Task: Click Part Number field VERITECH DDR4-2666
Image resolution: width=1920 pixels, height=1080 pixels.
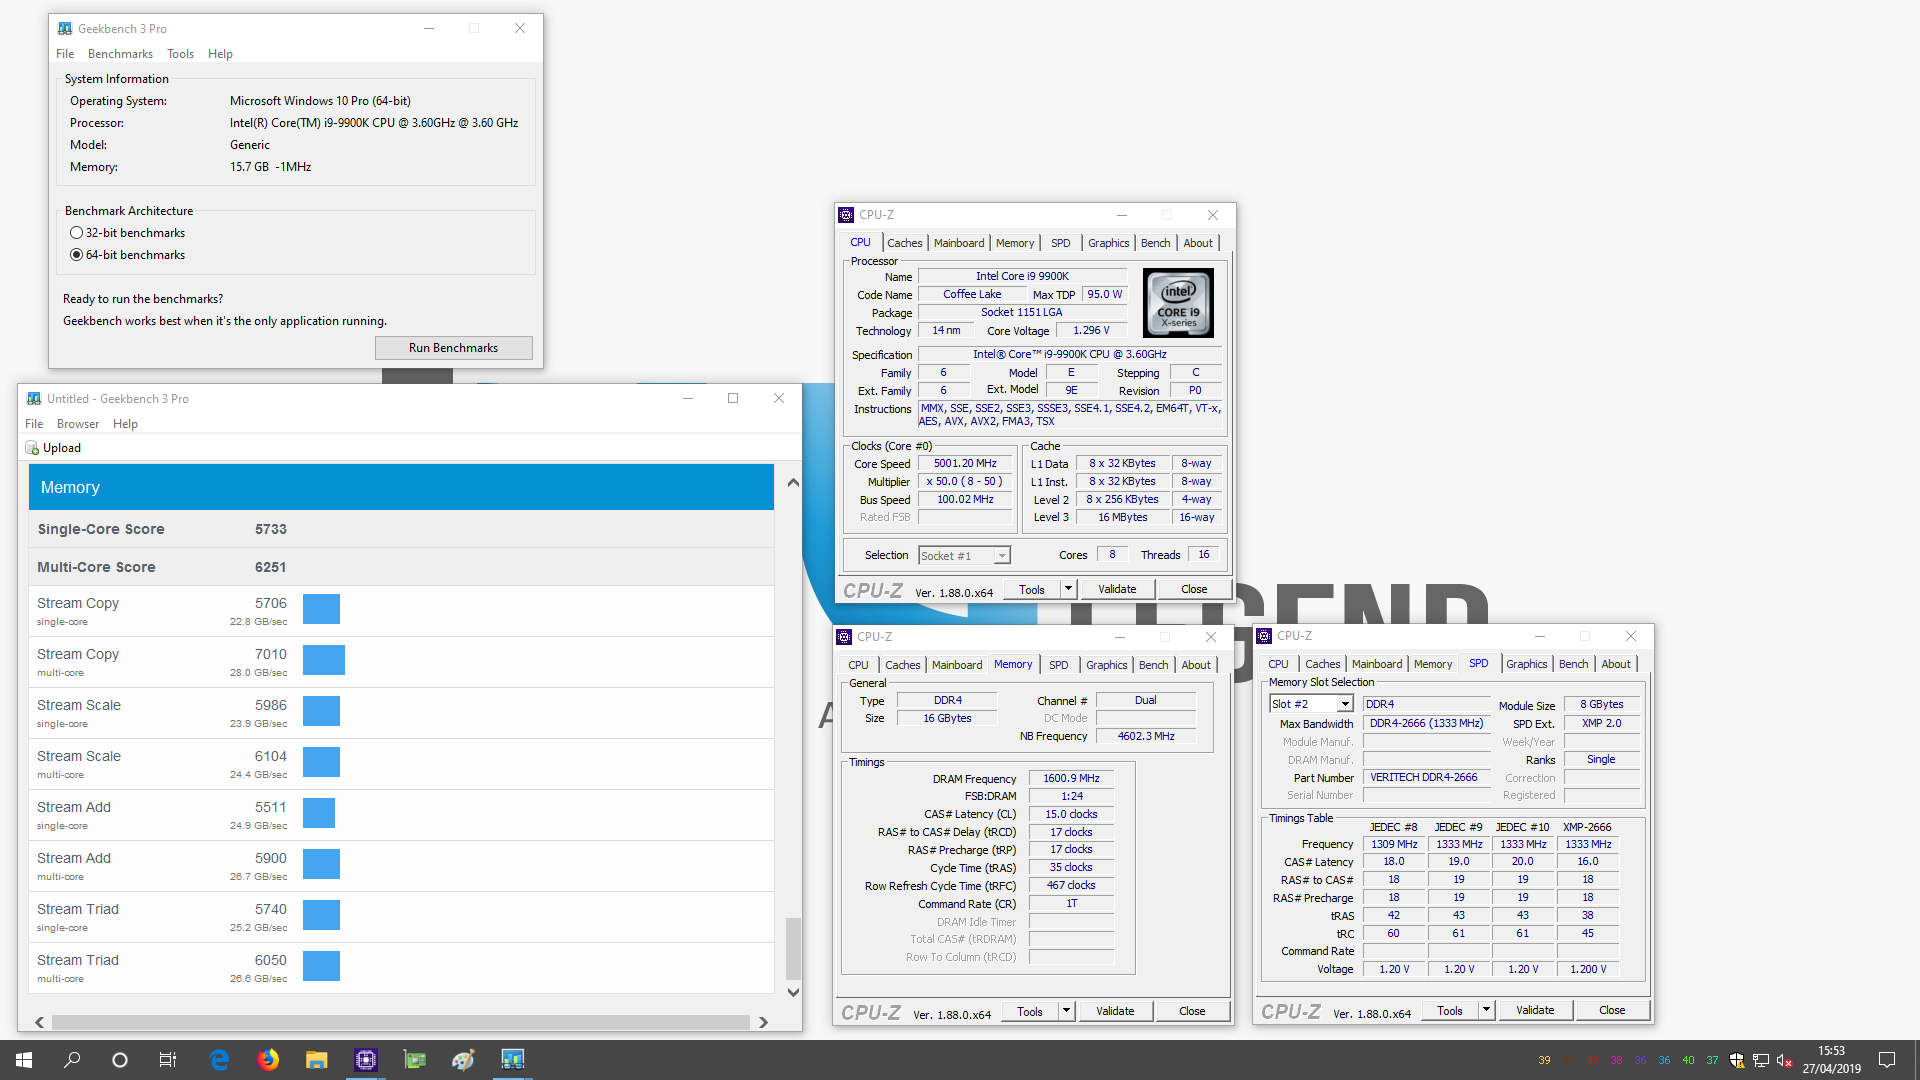Action: [x=1425, y=777]
